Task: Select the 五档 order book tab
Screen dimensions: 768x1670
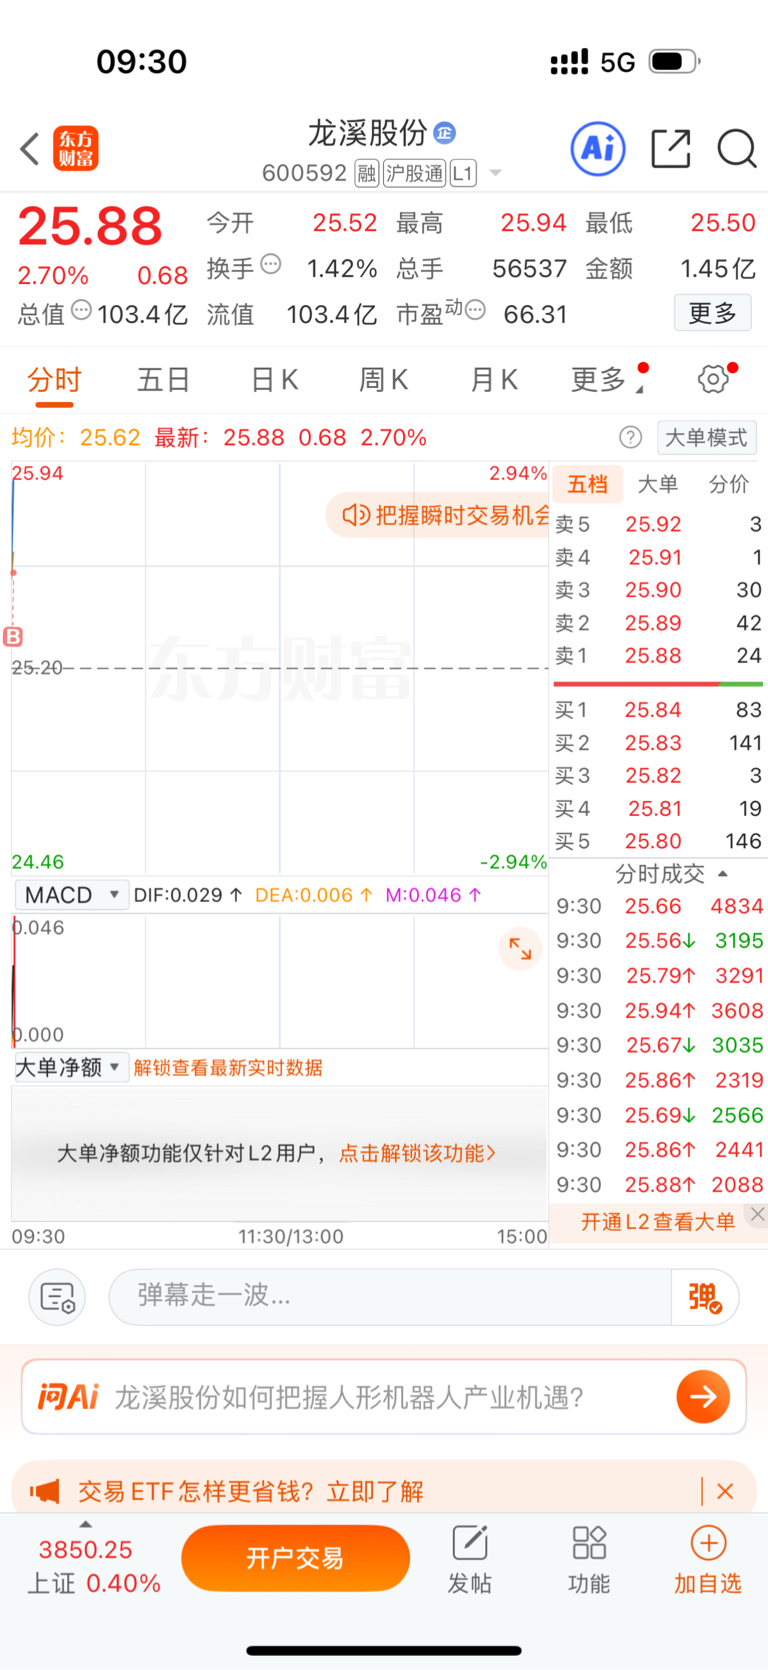Action: point(588,484)
